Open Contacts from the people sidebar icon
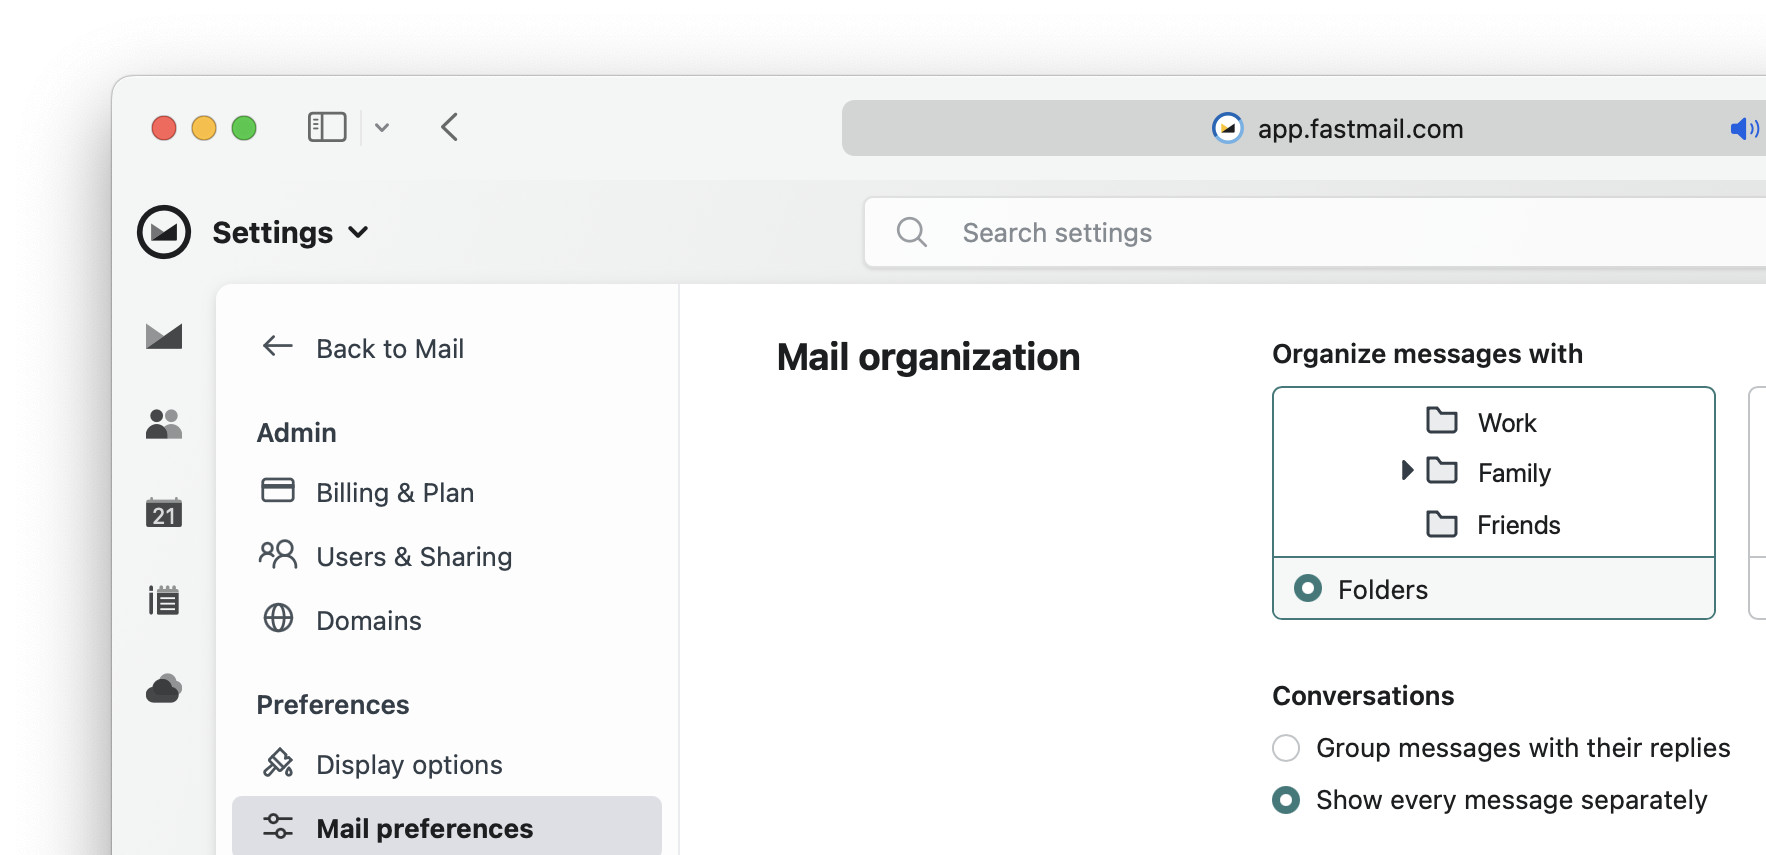Viewport: 1766px width, 855px height. 164,424
